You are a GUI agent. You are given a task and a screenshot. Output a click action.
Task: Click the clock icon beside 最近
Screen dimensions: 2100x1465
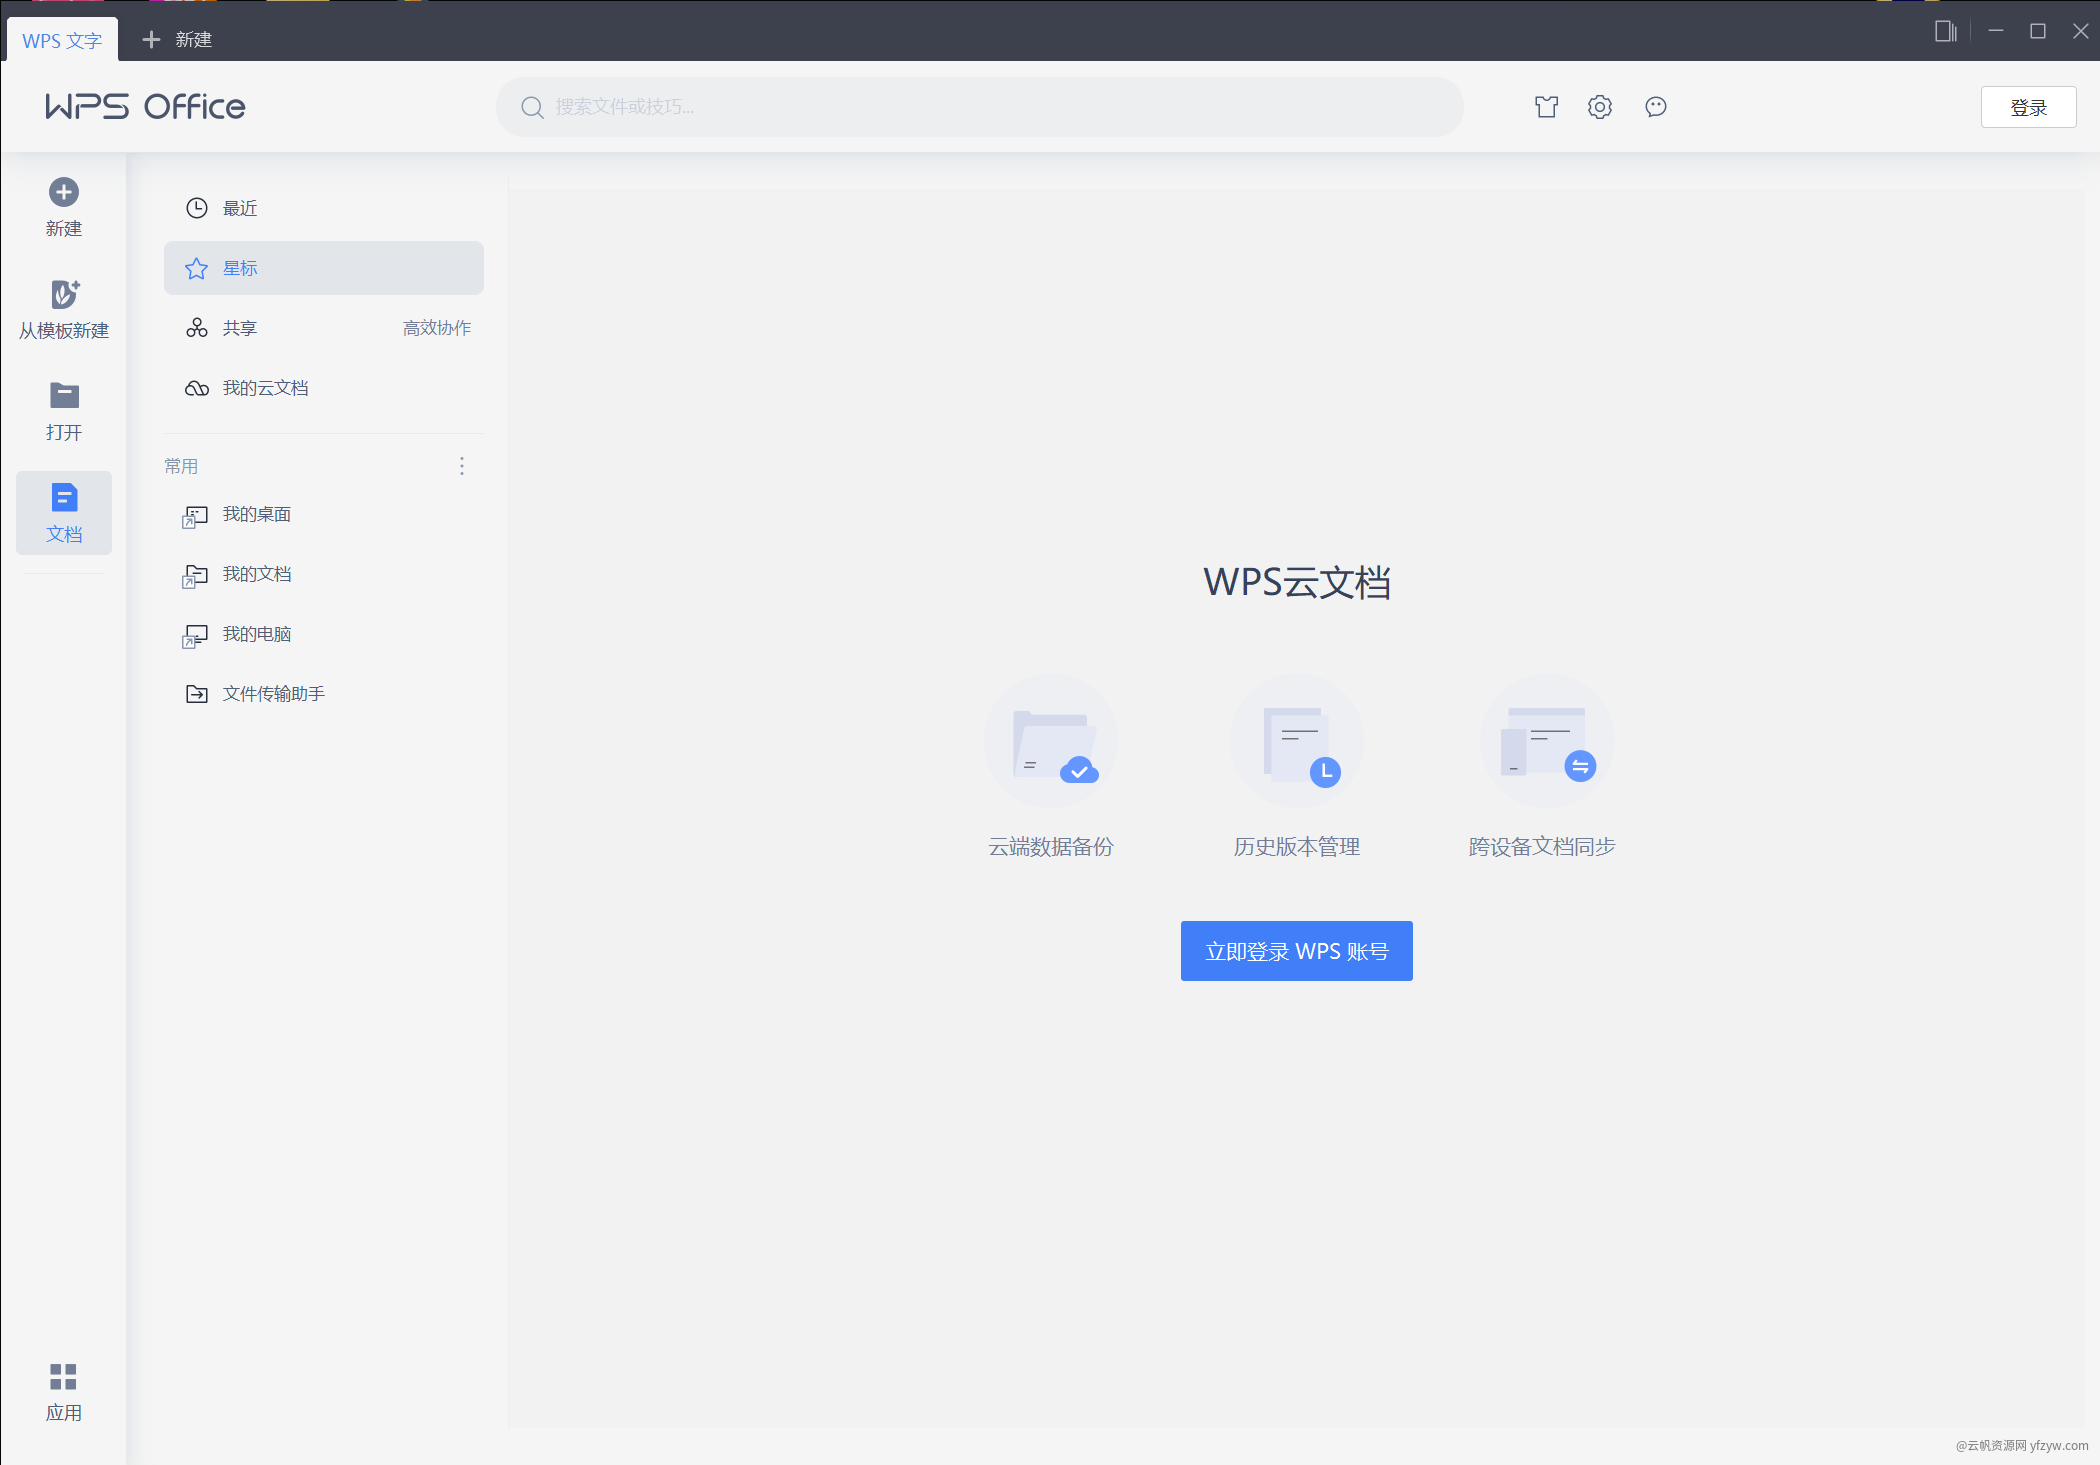tap(197, 208)
